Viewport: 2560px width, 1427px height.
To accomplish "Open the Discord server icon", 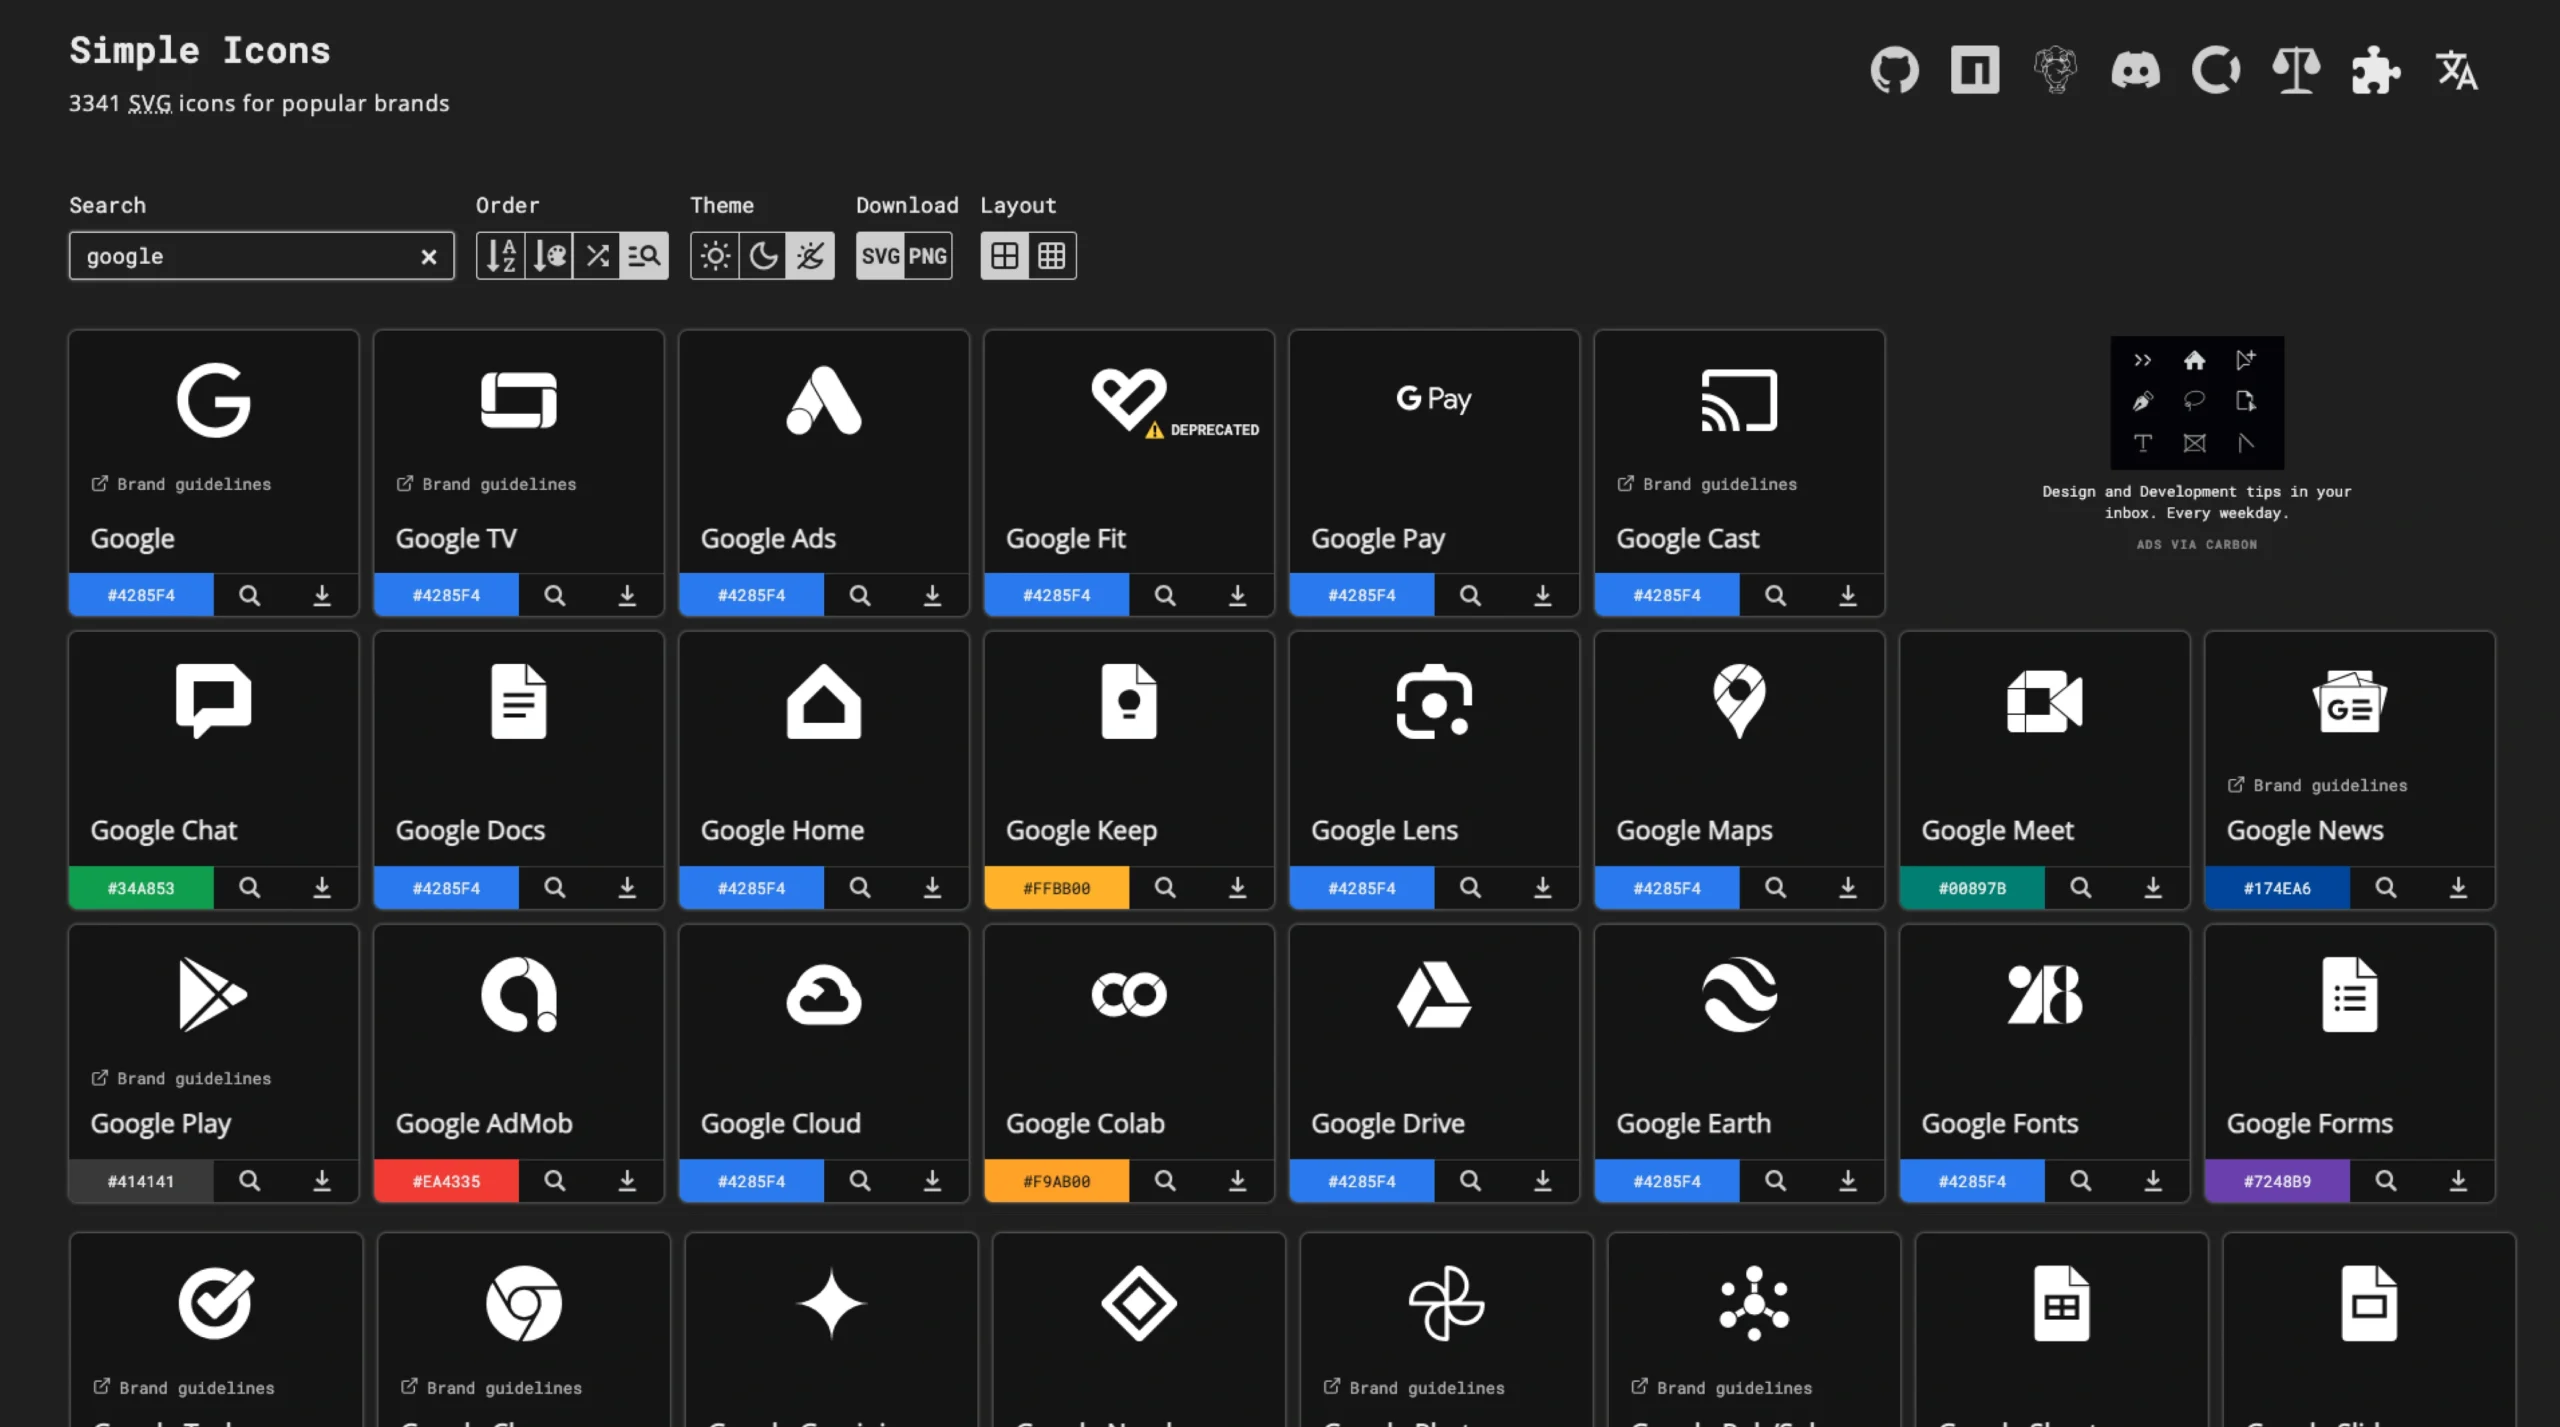I will point(2135,70).
